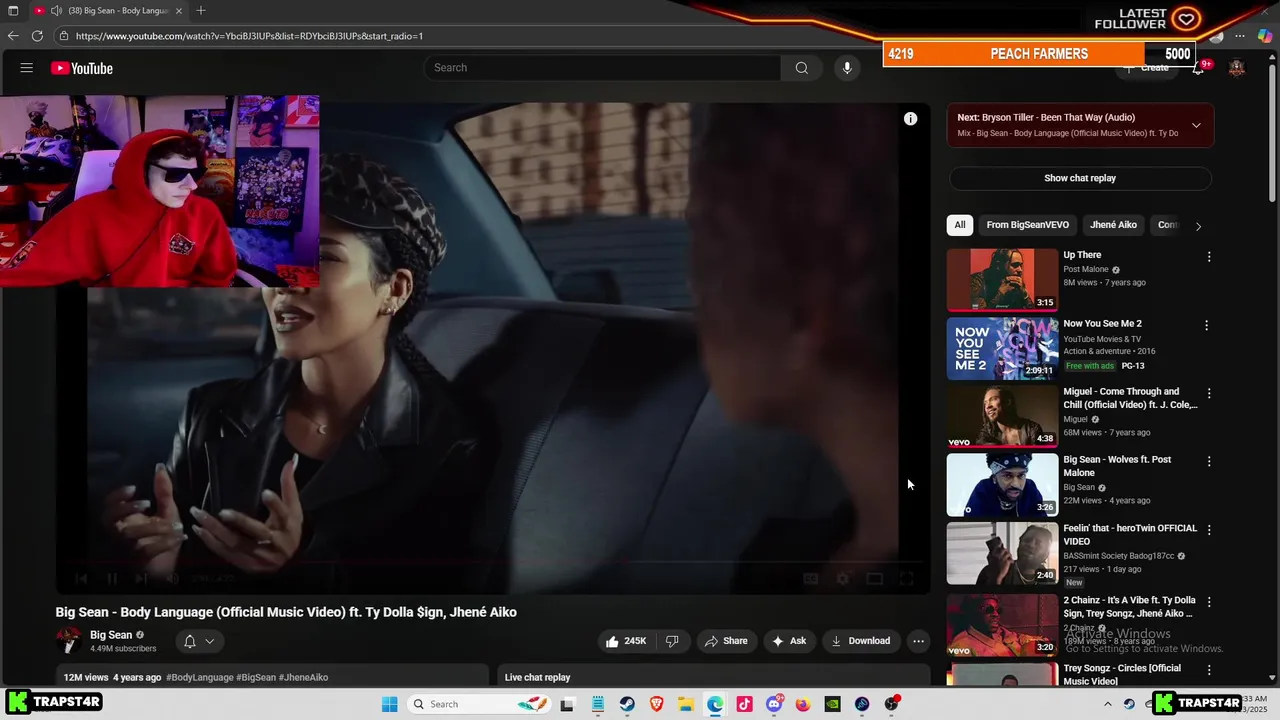The width and height of the screenshot is (1280, 720).
Task: Open the YouTube guide hamburger menu
Action: [x=27, y=68]
